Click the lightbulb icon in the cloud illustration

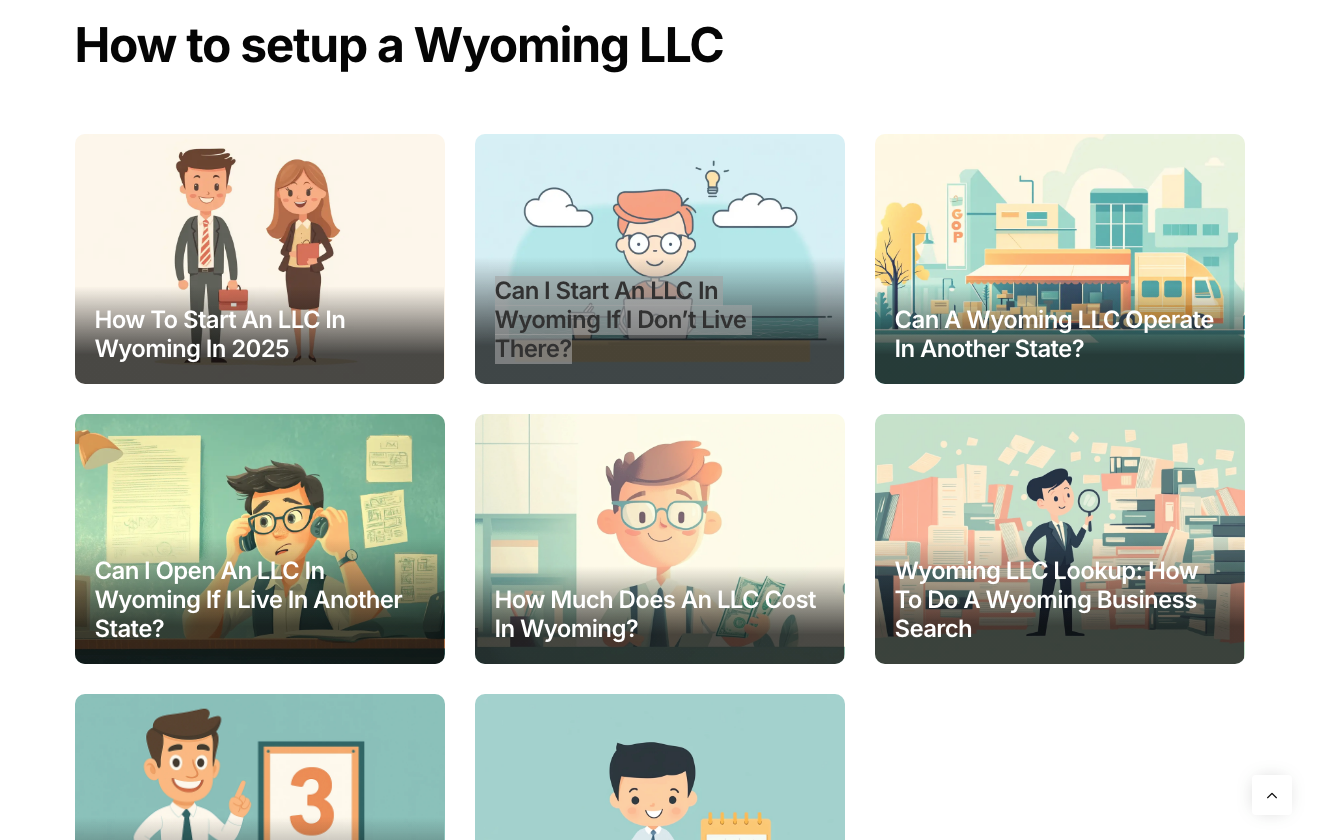point(712,180)
